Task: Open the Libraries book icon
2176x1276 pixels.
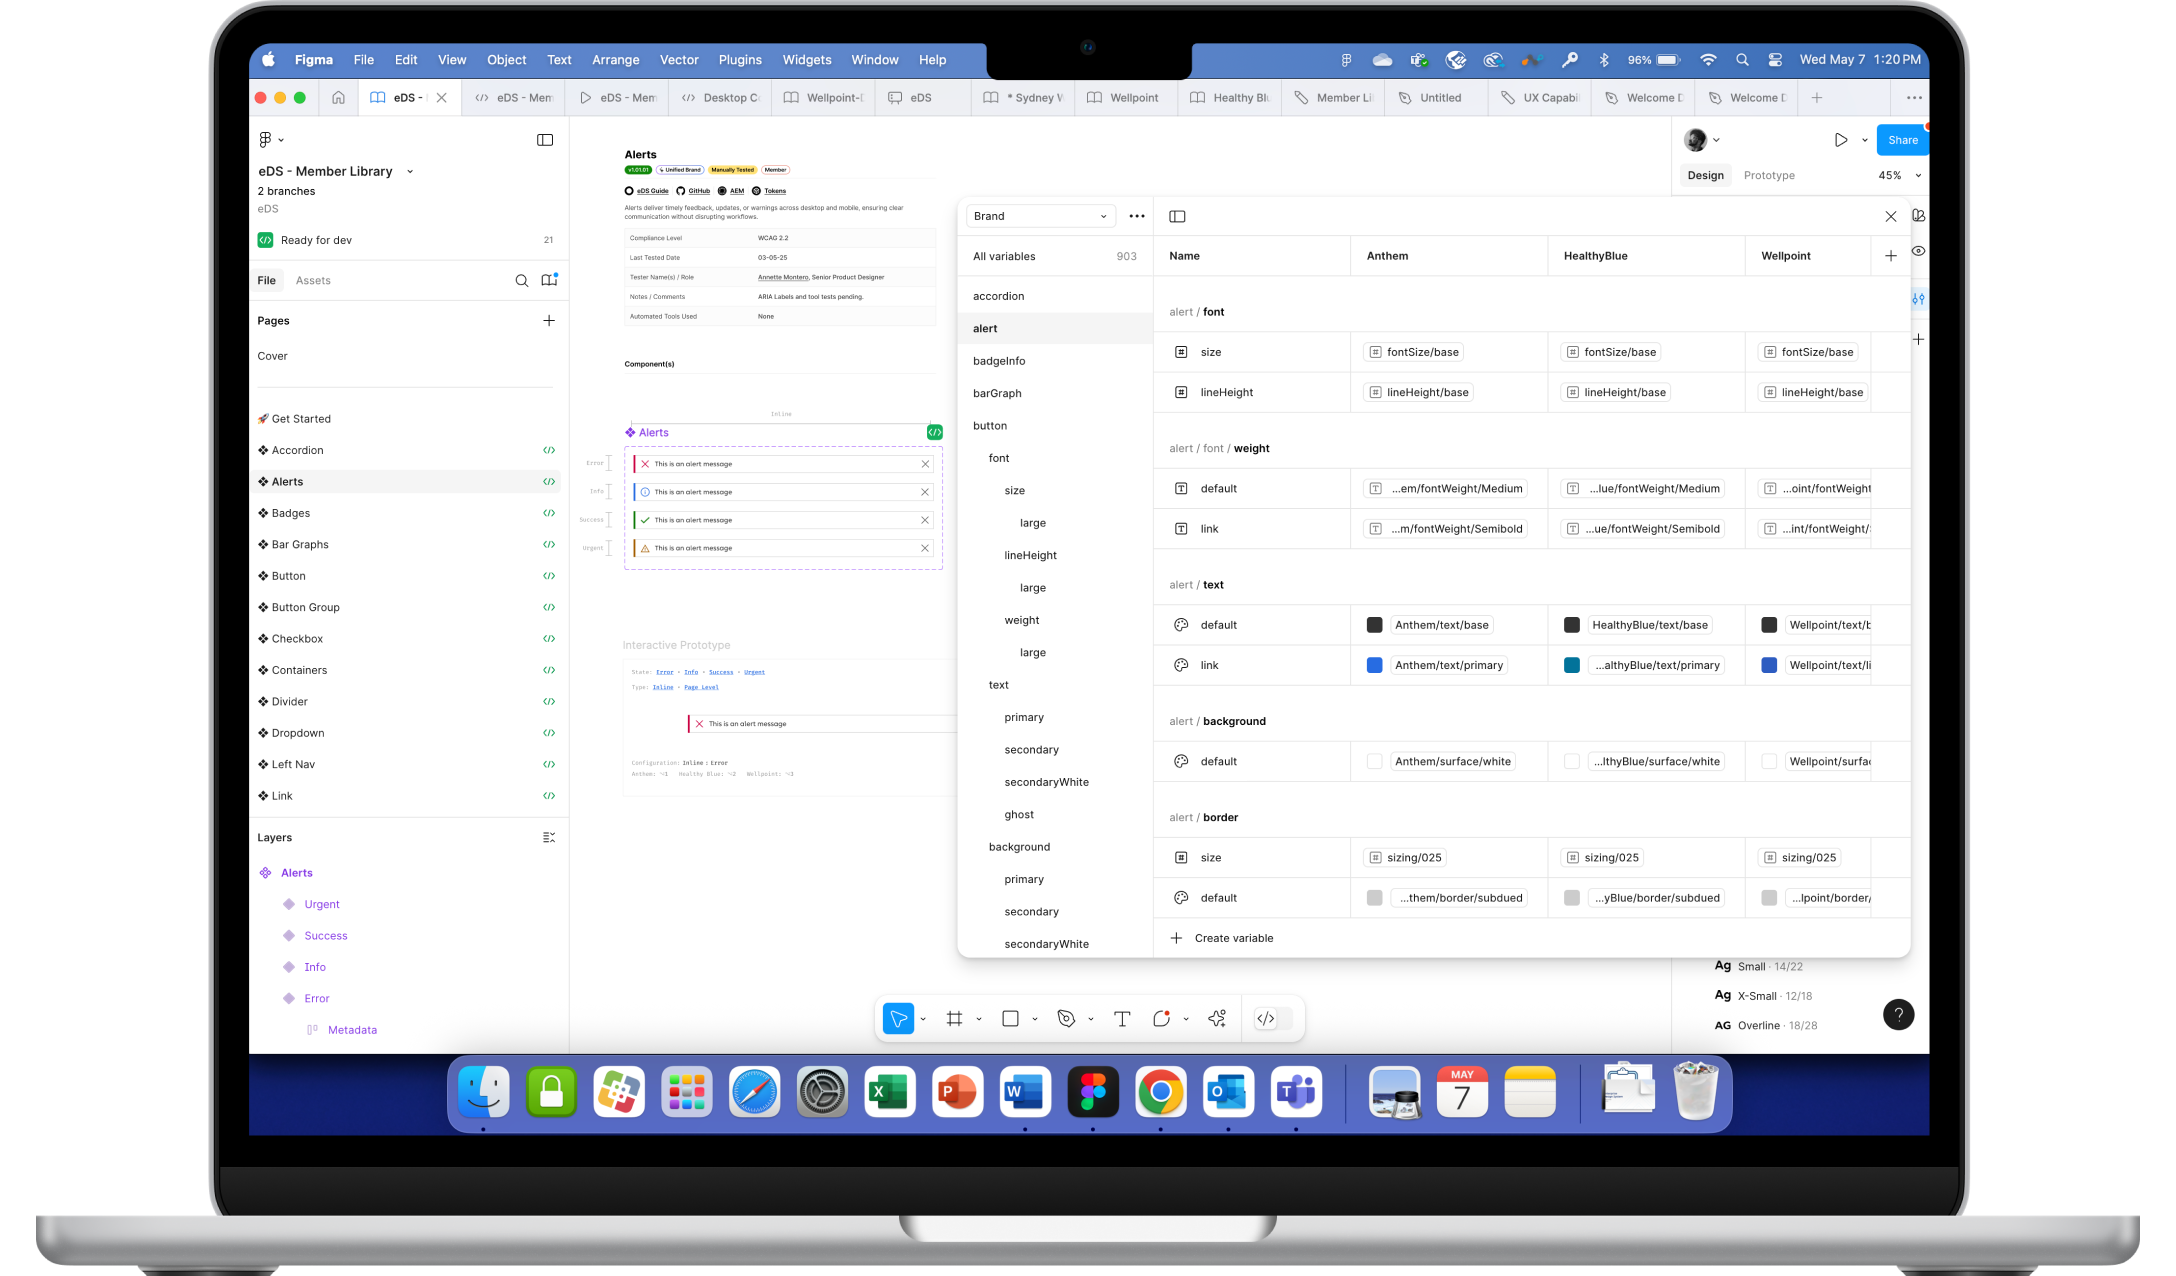Action: [549, 280]
